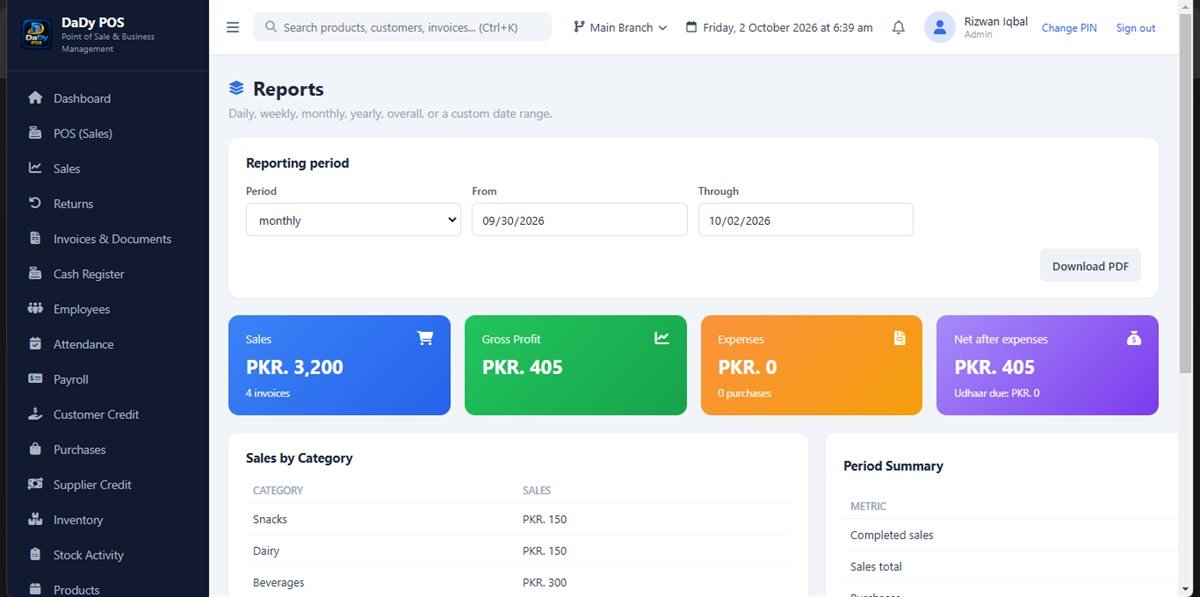The height and width of the screenshot is (597, 1200).
Task: Click the Sign out link
Action: (x=1135, y=28)
